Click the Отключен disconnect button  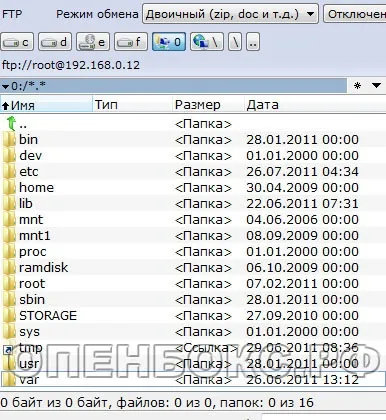(x=355, y=14)
